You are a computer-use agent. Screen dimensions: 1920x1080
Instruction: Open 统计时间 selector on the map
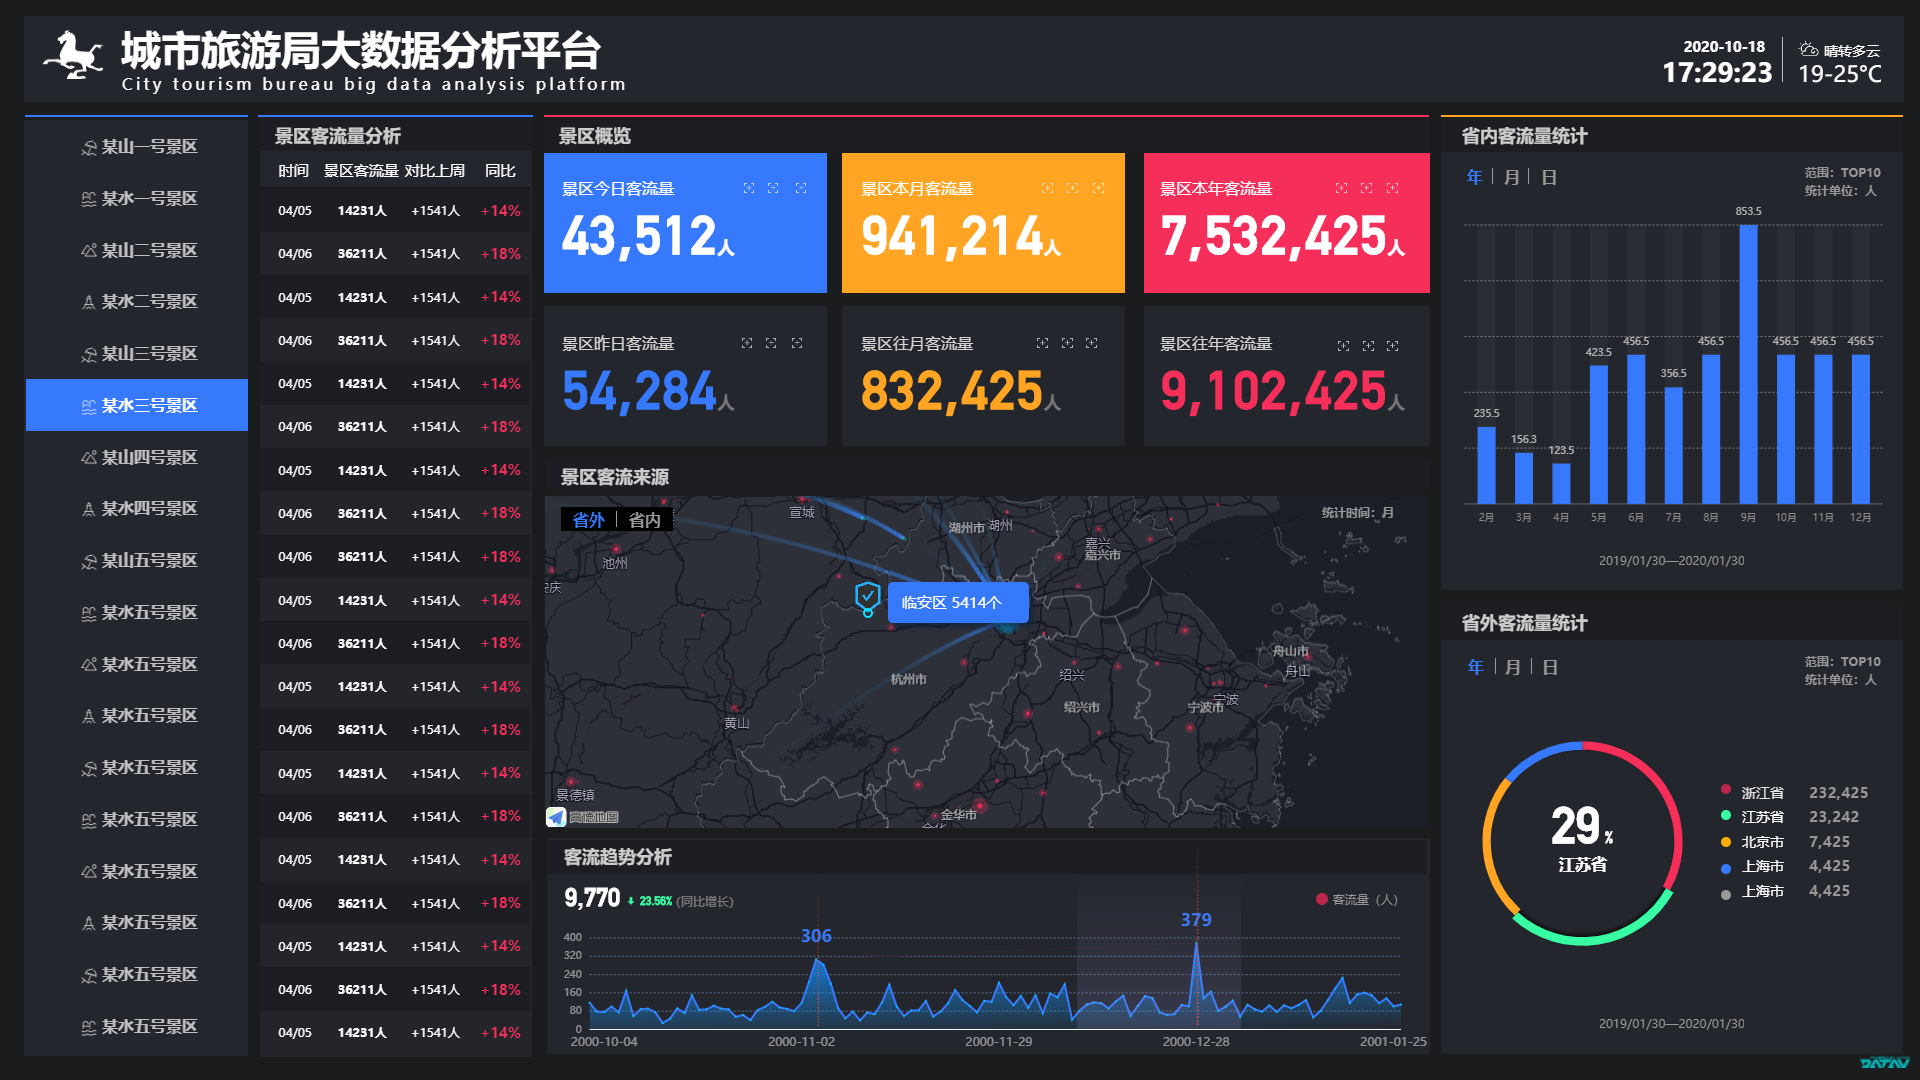pyautogui.click(x=1357, y=513)
